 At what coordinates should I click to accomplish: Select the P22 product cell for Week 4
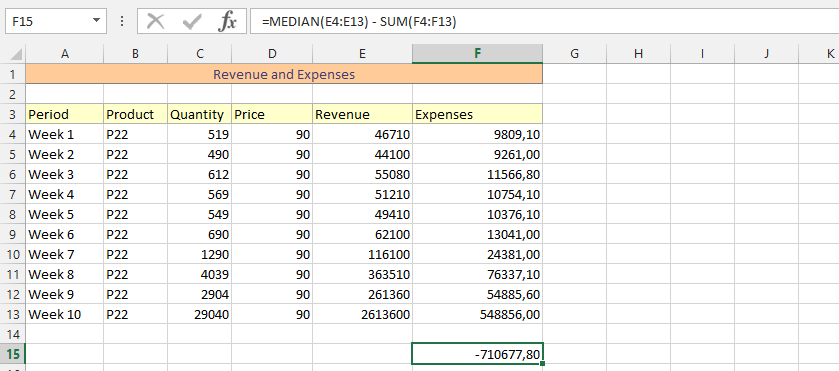pyautogui.click(x=135, y=194)
